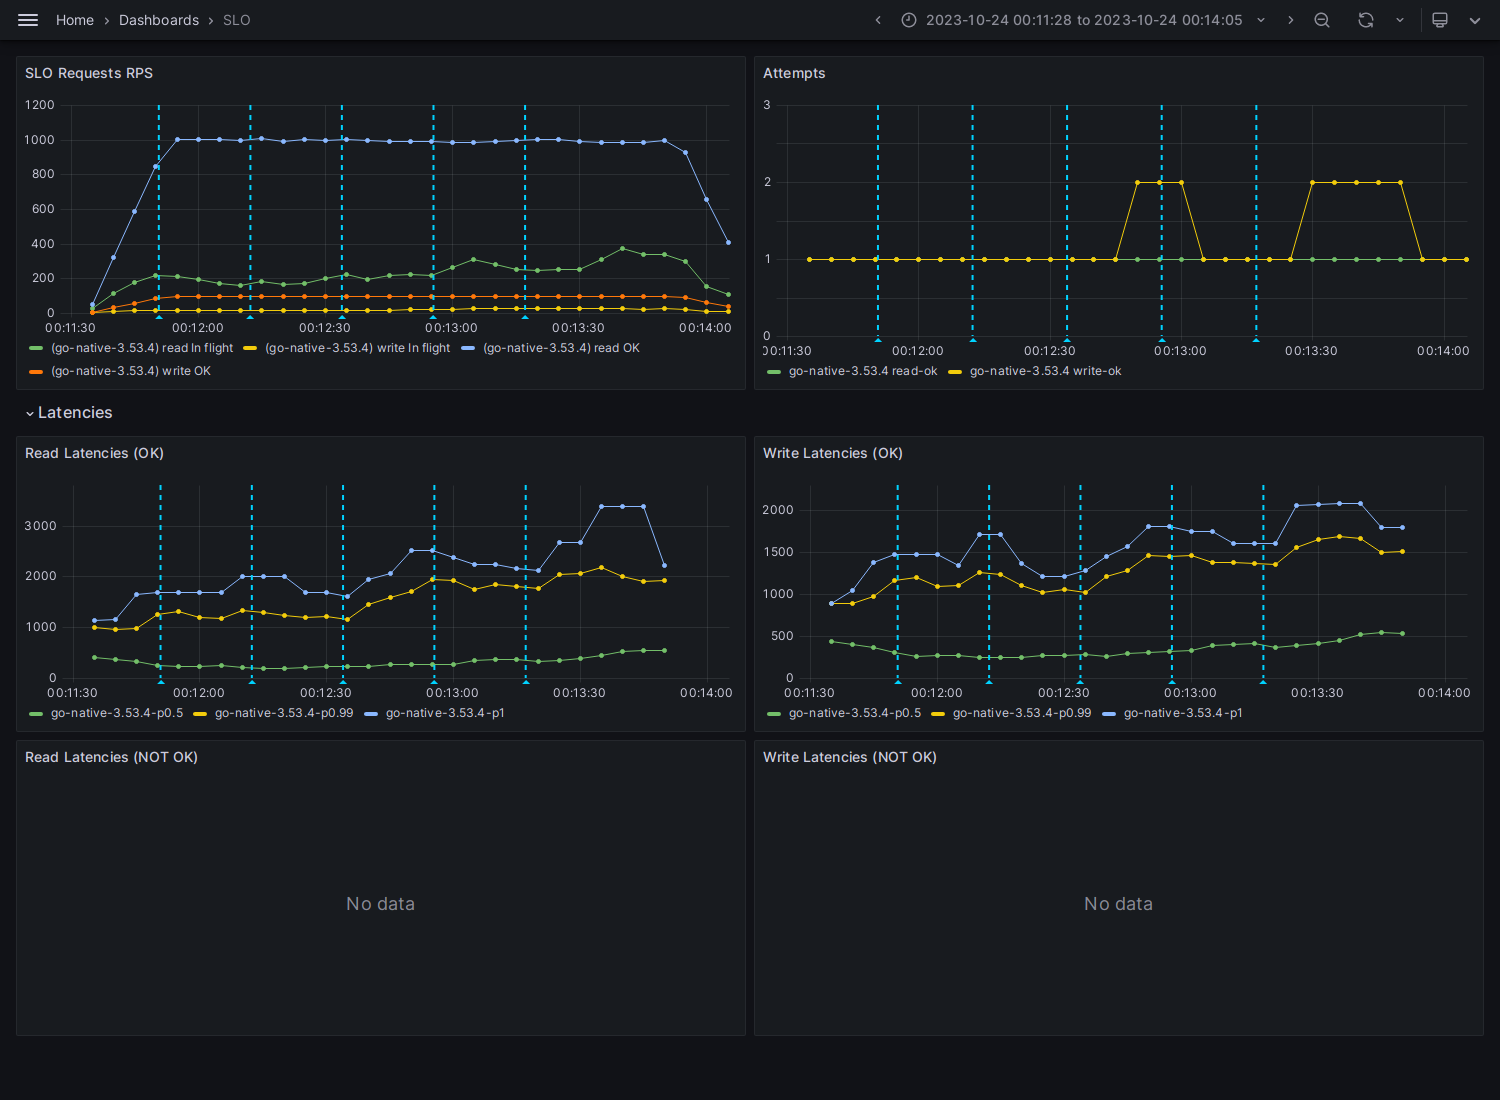Image resolution: width=1500 pixels, height=1100 pixels.
Task: Click last annotation marker in Write Latencies chart
Action: coord(1263,682)
